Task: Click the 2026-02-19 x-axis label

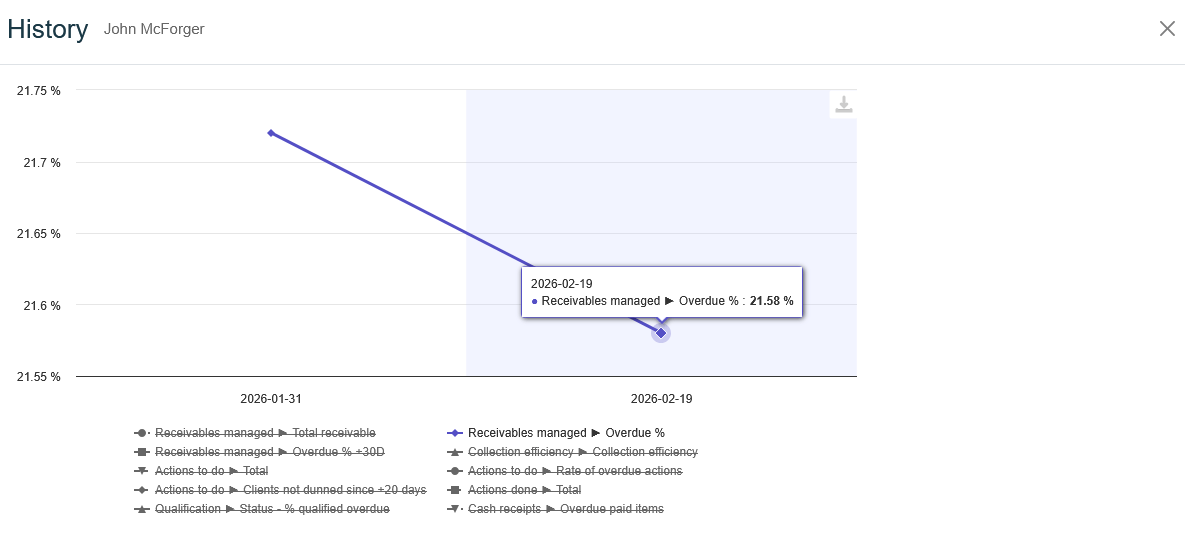Action: [x=661, y=398]
